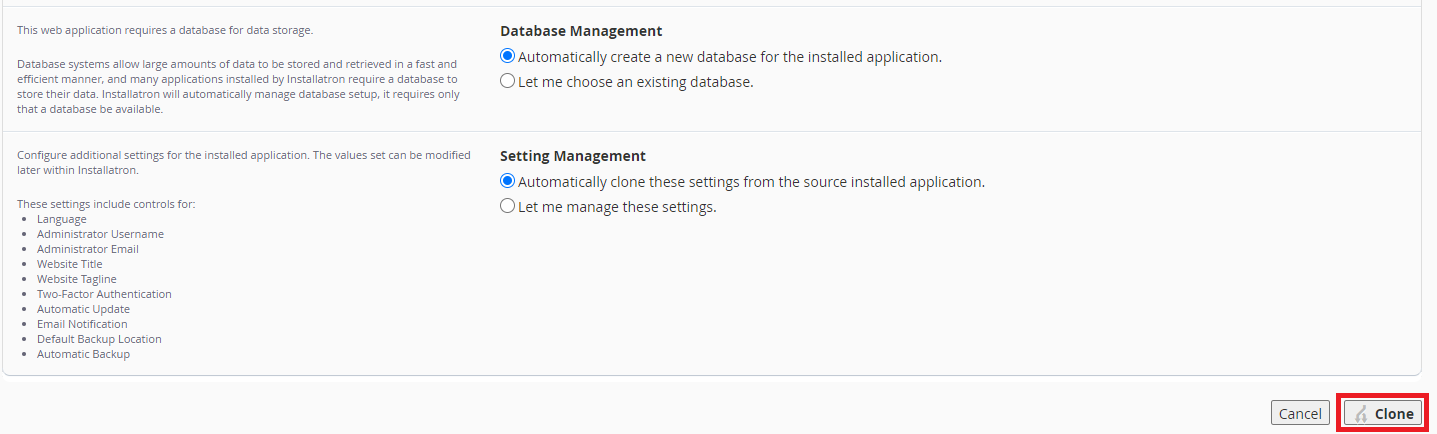Click the Email Notification list item
This screenshot has height=434, width=1437.
point(82,324)
